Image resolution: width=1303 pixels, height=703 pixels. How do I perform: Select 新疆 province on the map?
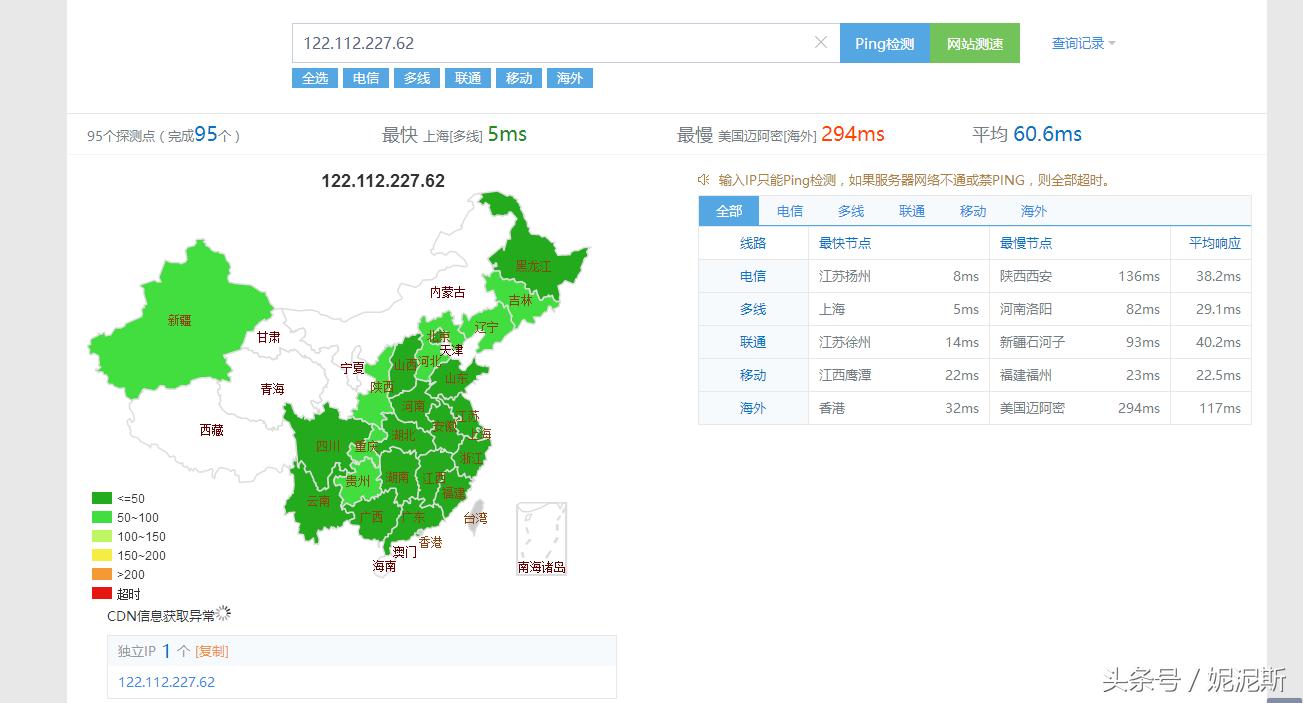click(x=180, y=320)
